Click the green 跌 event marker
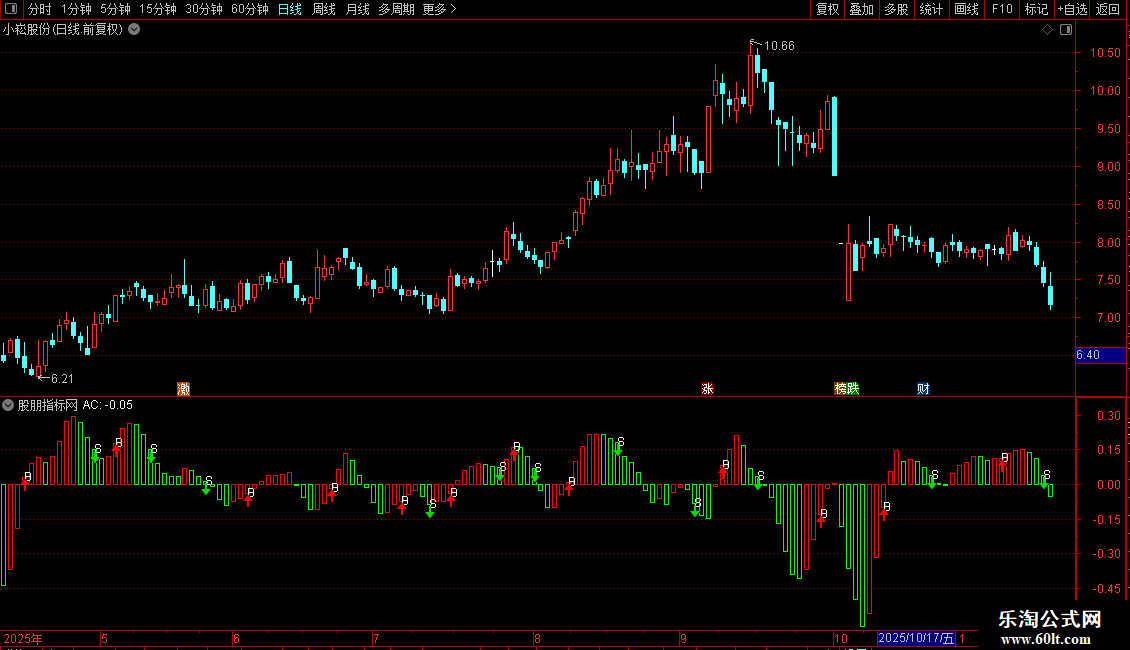Viewport: 1130px width, 650px height. click(853, 389)
